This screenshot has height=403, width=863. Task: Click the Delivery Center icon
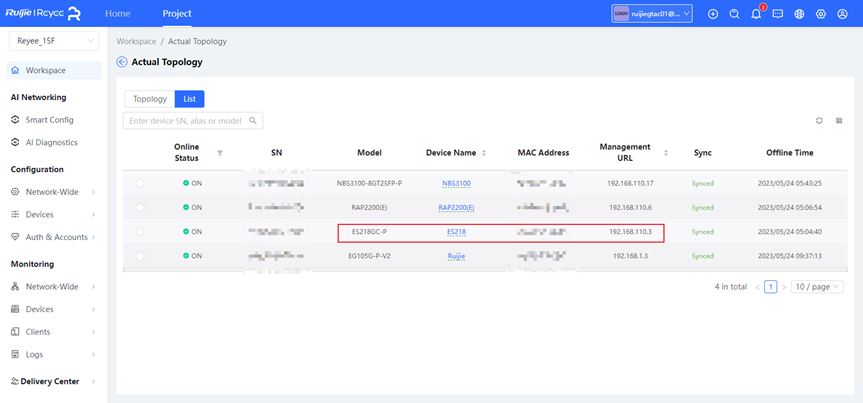point(15,381)
